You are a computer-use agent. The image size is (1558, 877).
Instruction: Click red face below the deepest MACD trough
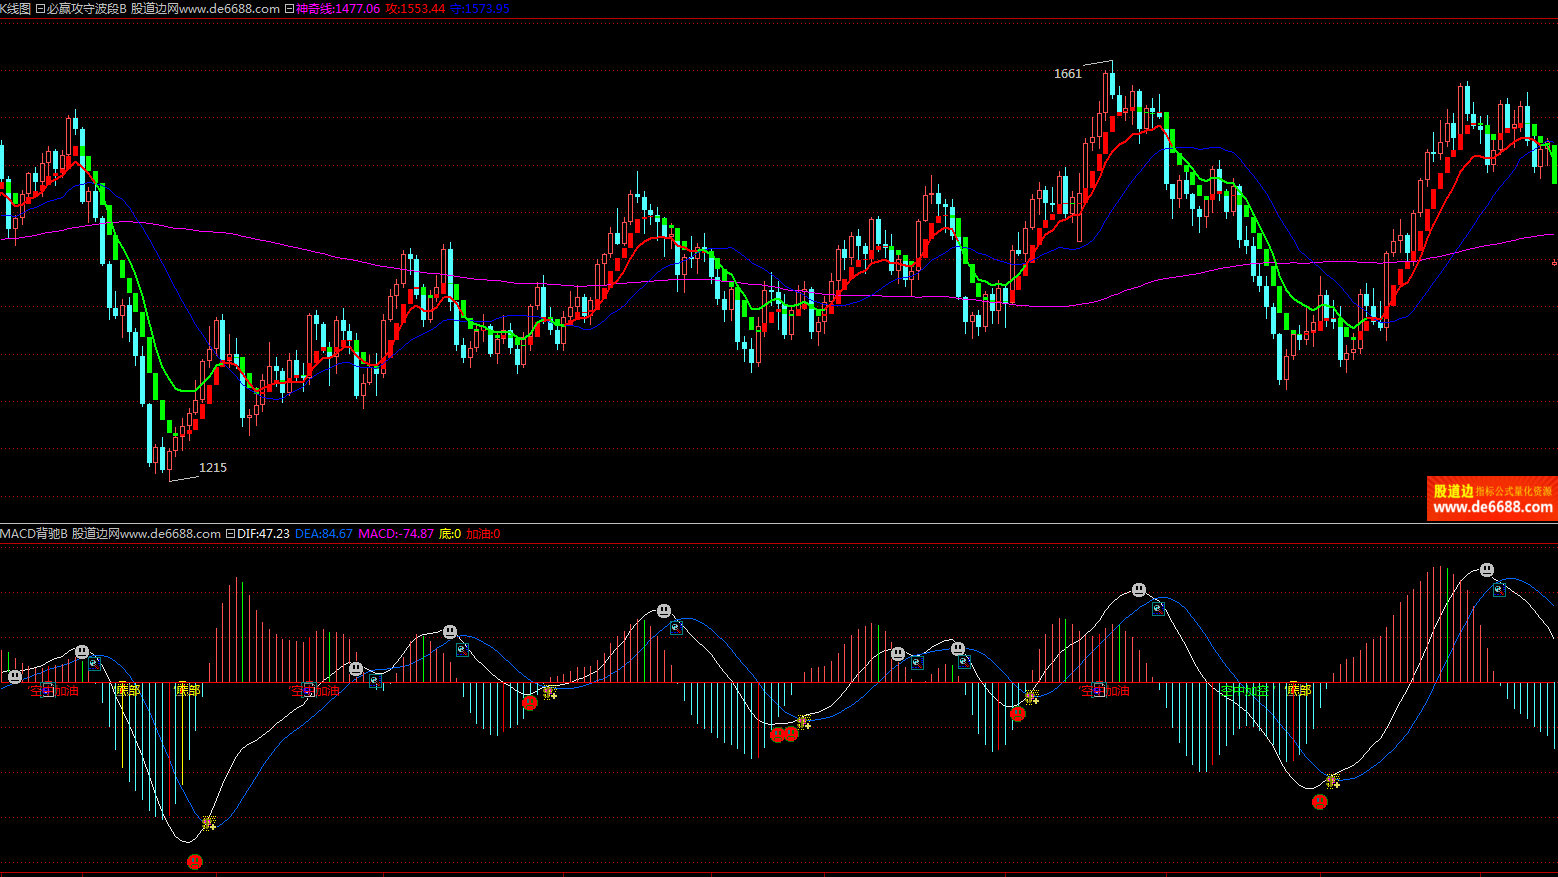[x=195, y=861]
